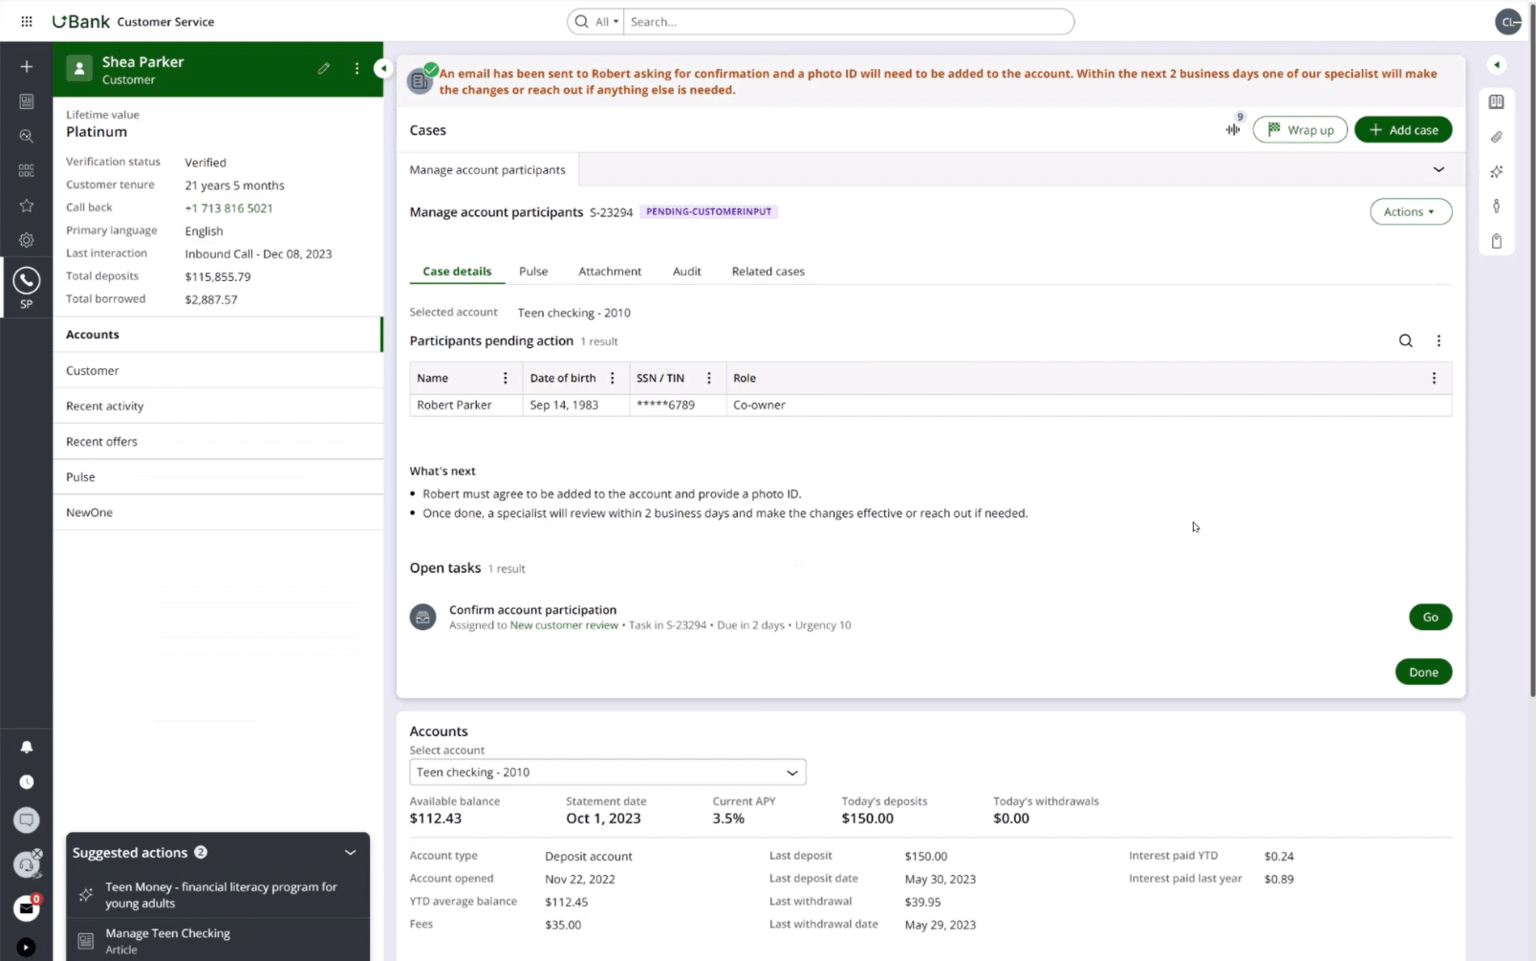1536x961 pixels.
Task: Click Go on Confirm account participation task
Action: (x=1430, y=617)
